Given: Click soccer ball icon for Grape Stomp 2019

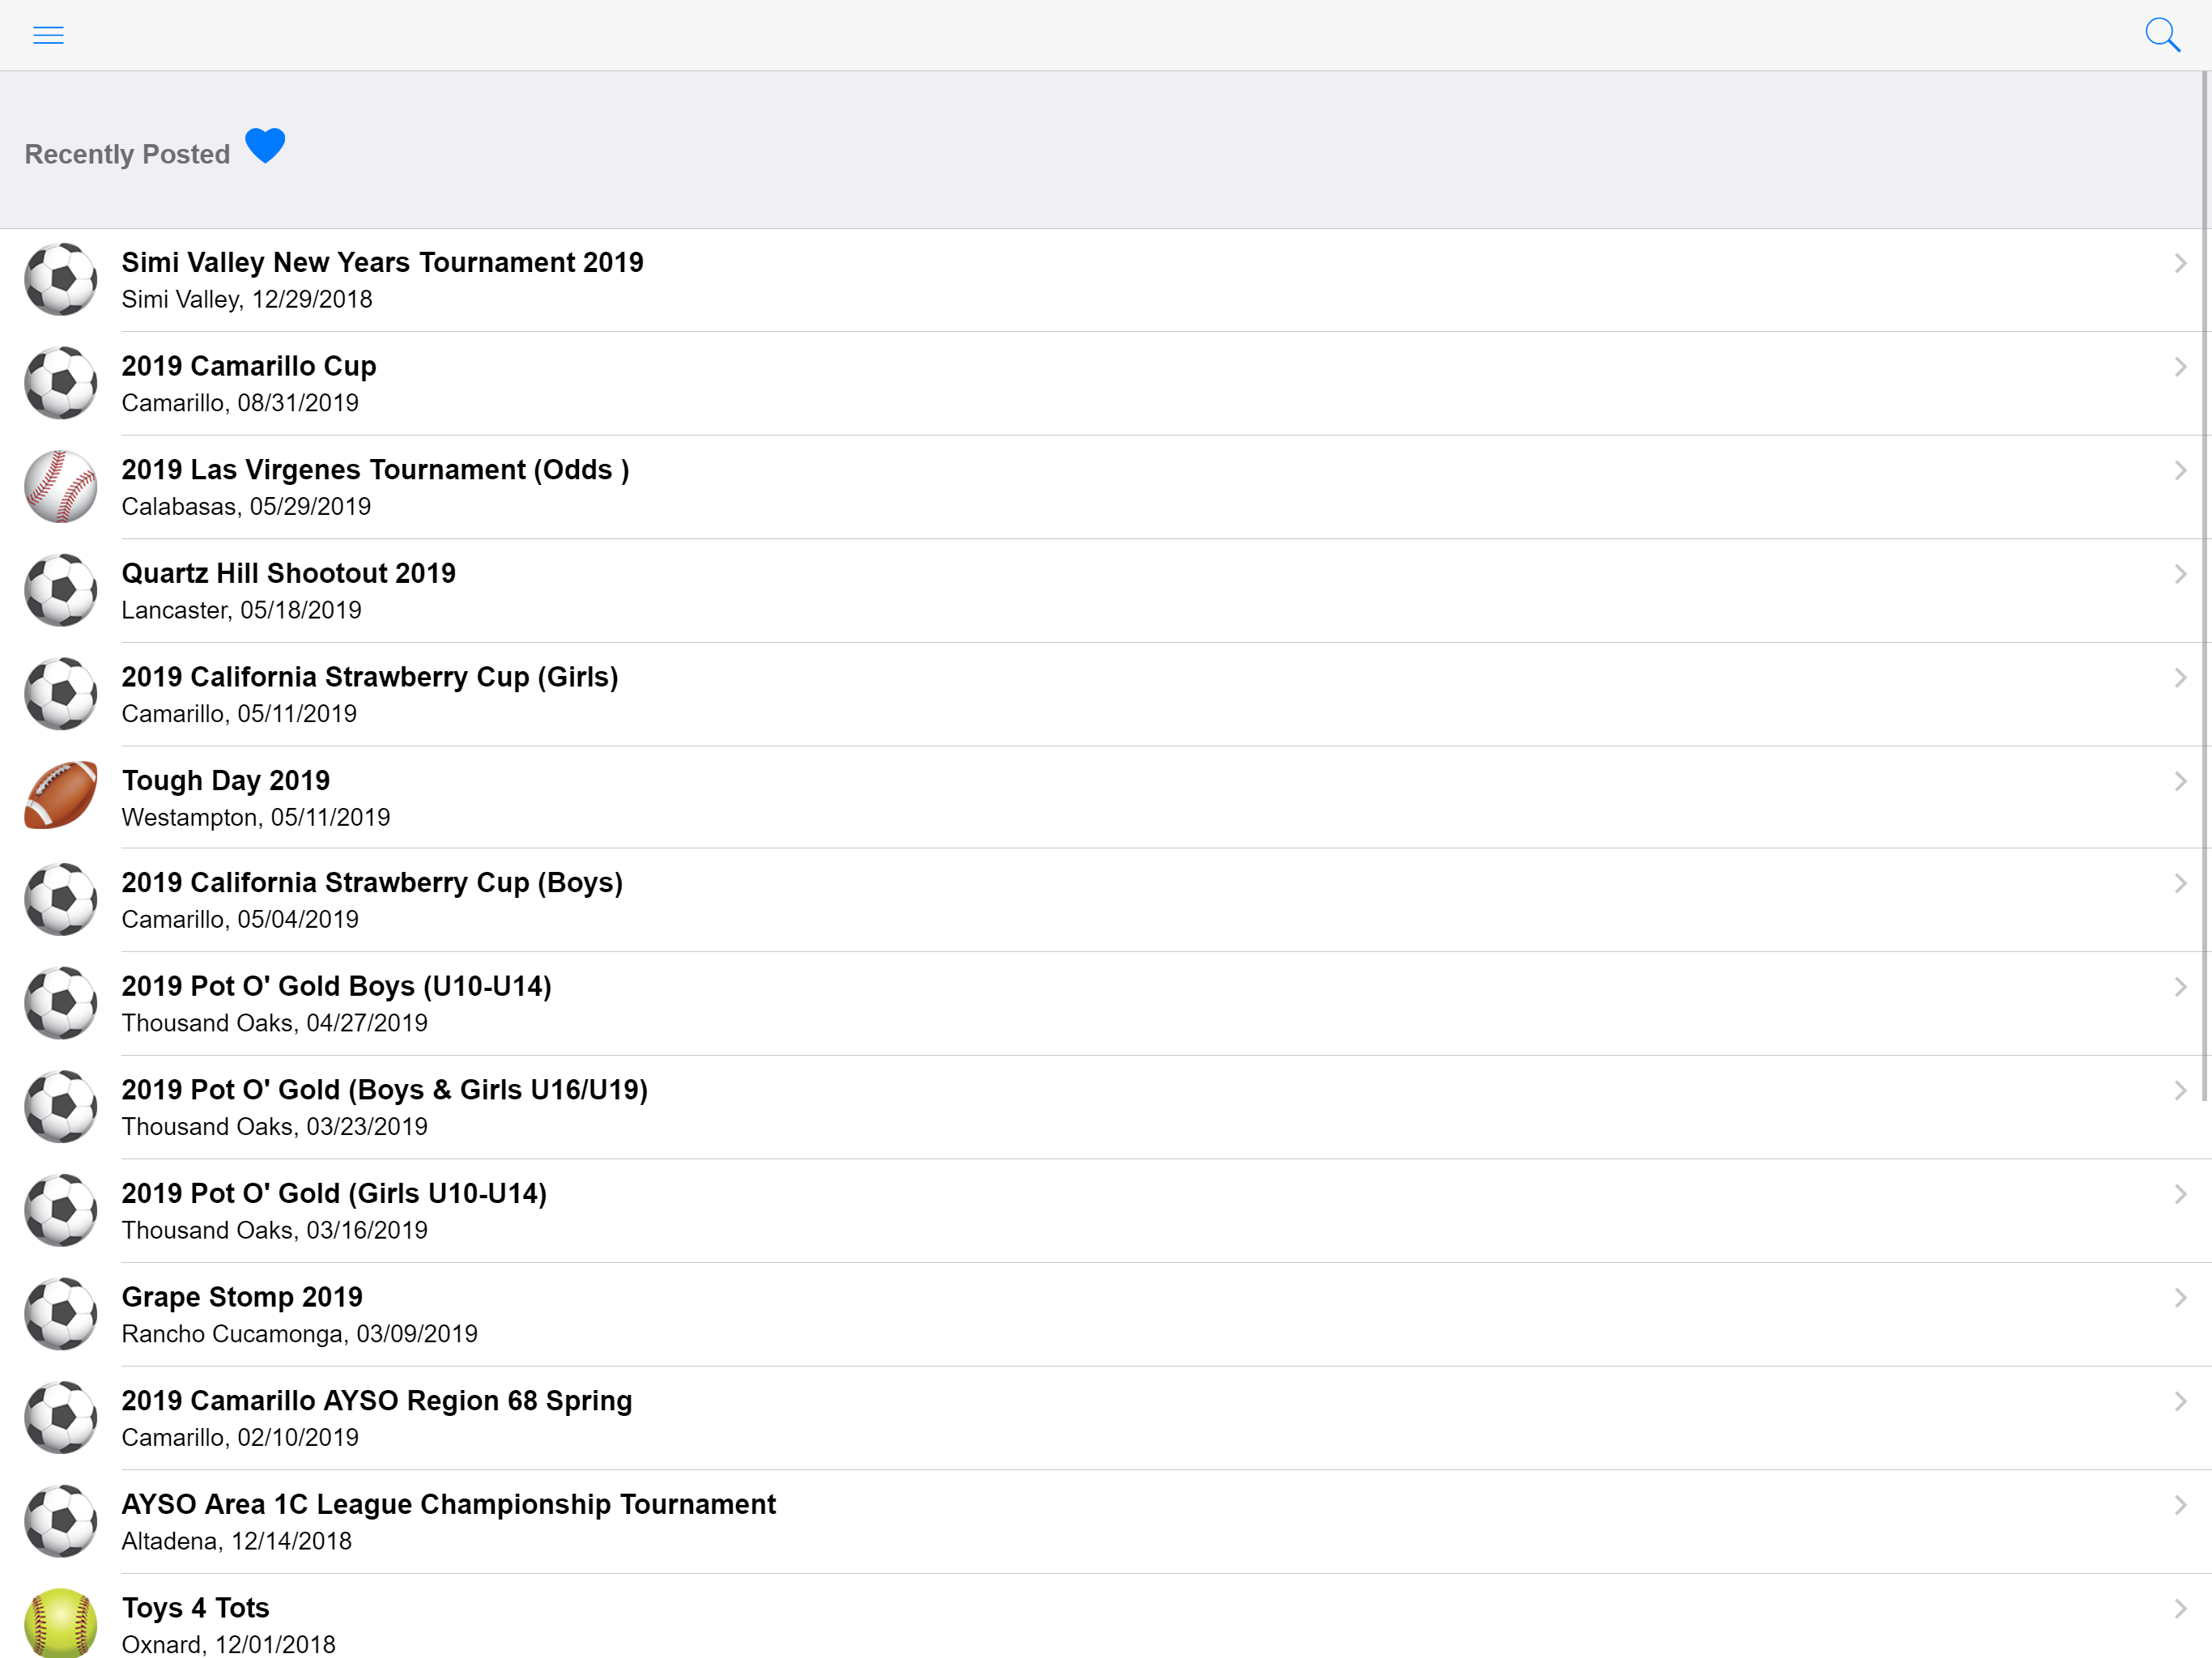Looking at the screenshot, I should [60, 1314].
